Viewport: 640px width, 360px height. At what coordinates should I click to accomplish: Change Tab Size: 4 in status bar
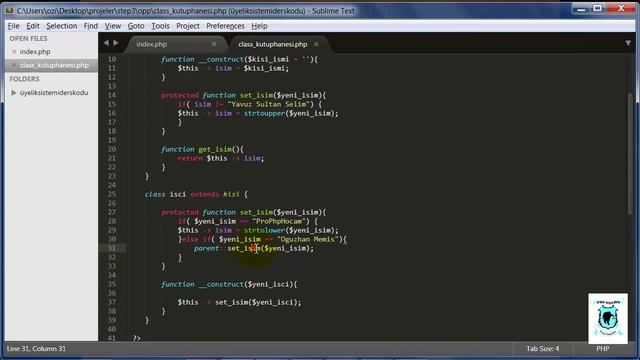pos(542,349)
